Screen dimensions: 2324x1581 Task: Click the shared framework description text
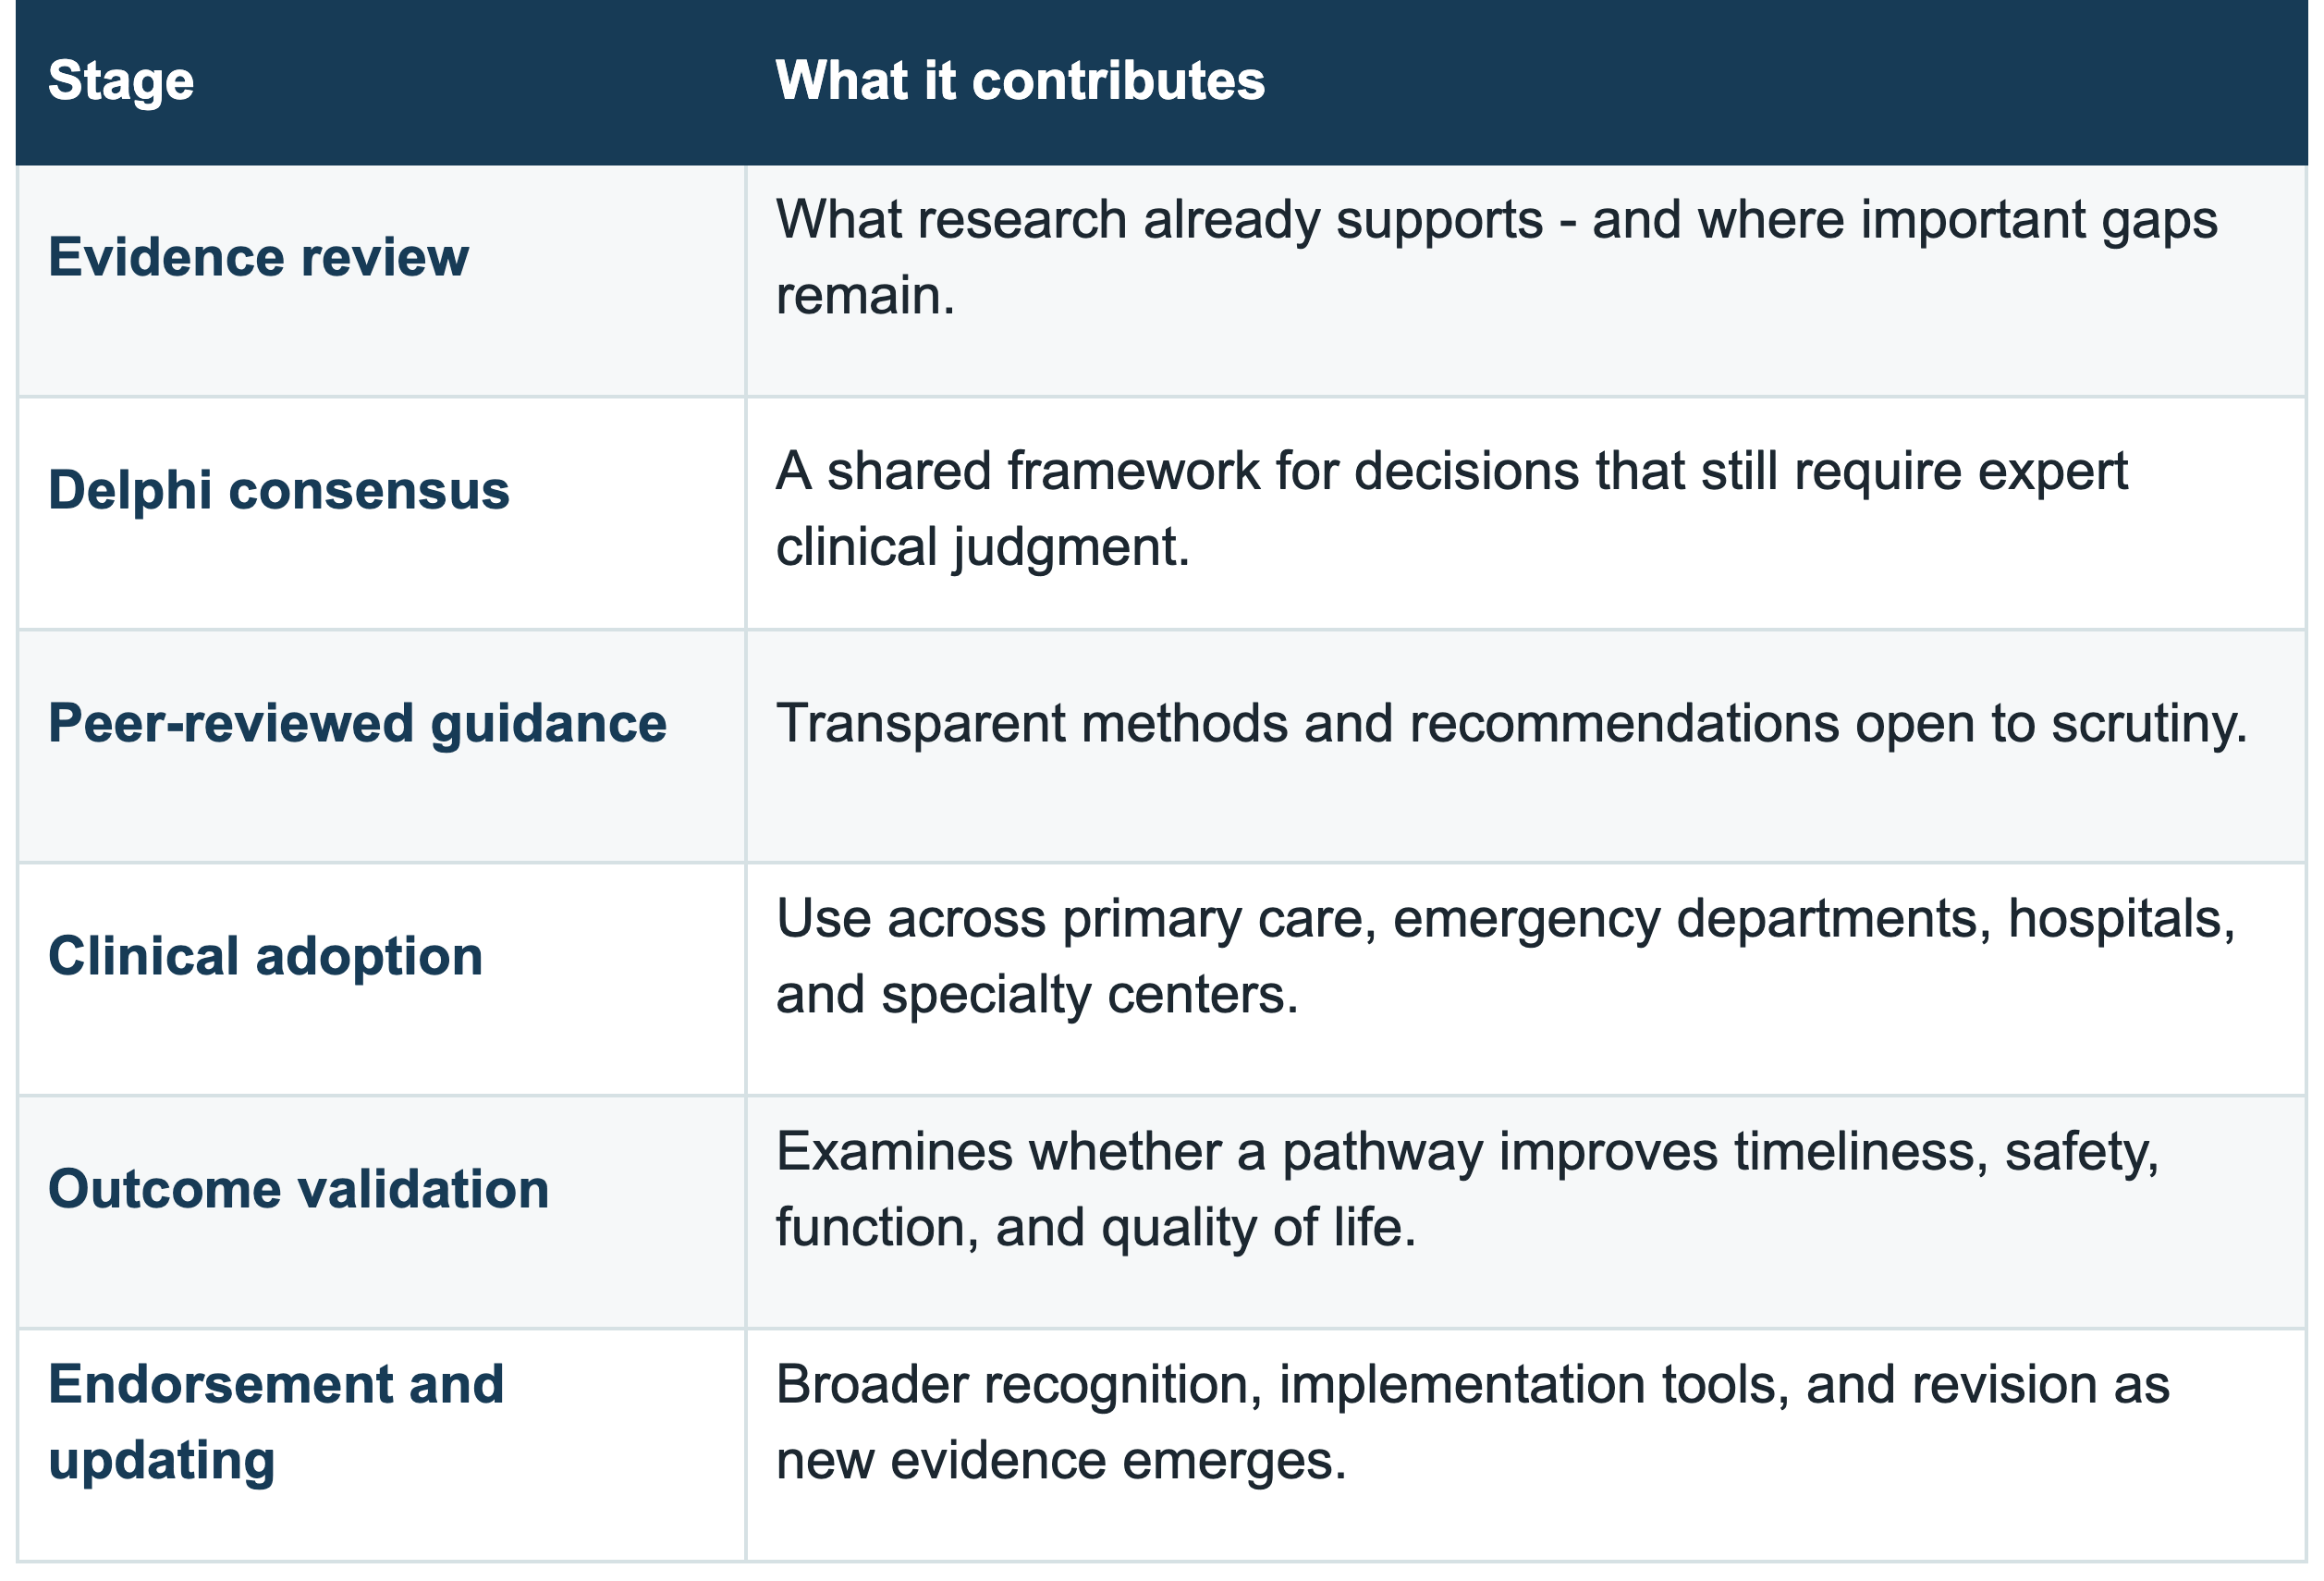[x=1452, y=508]
